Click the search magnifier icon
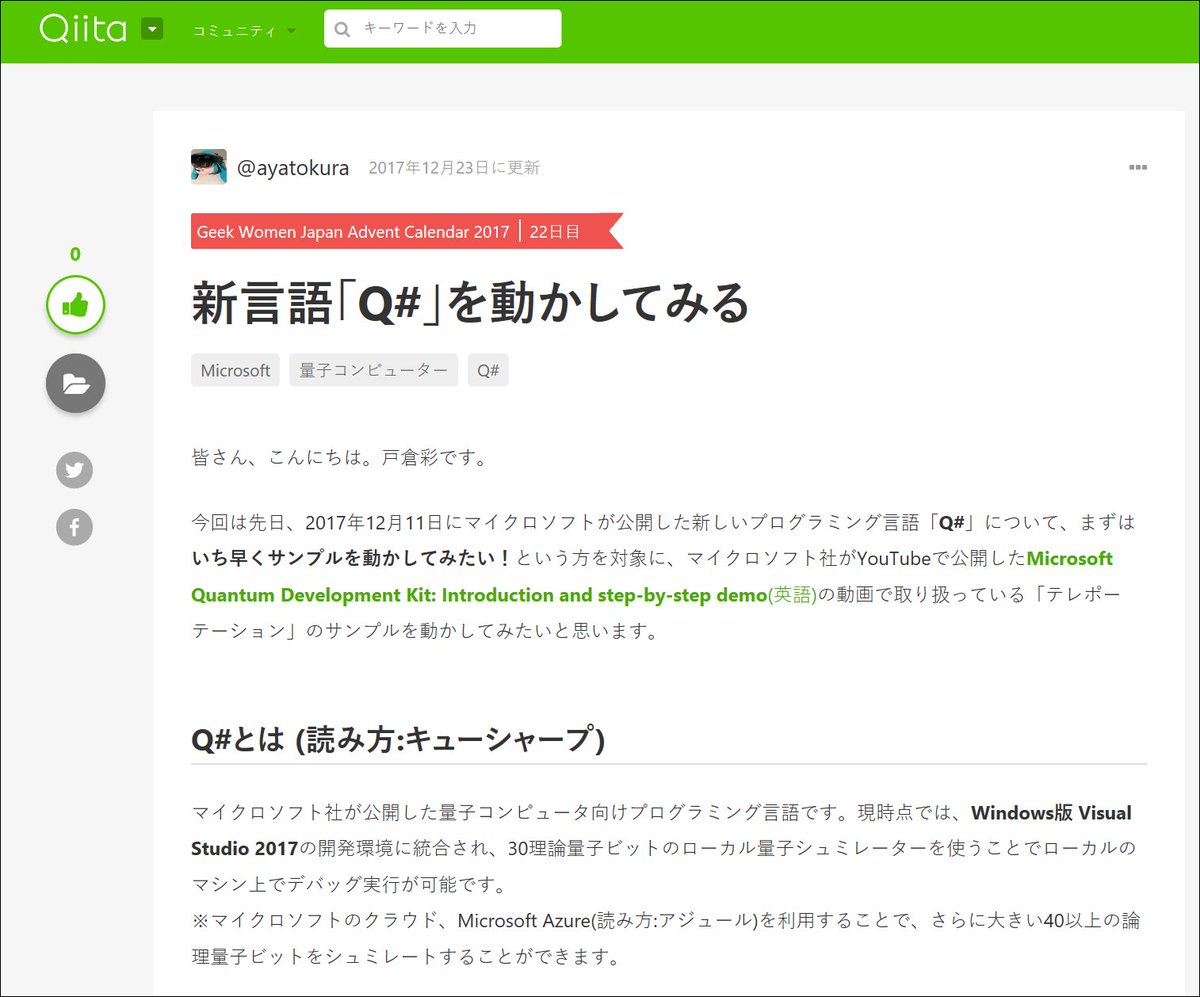Image resolution: width=1200 pixels, height=997 pixels. [x=342, y=29]
